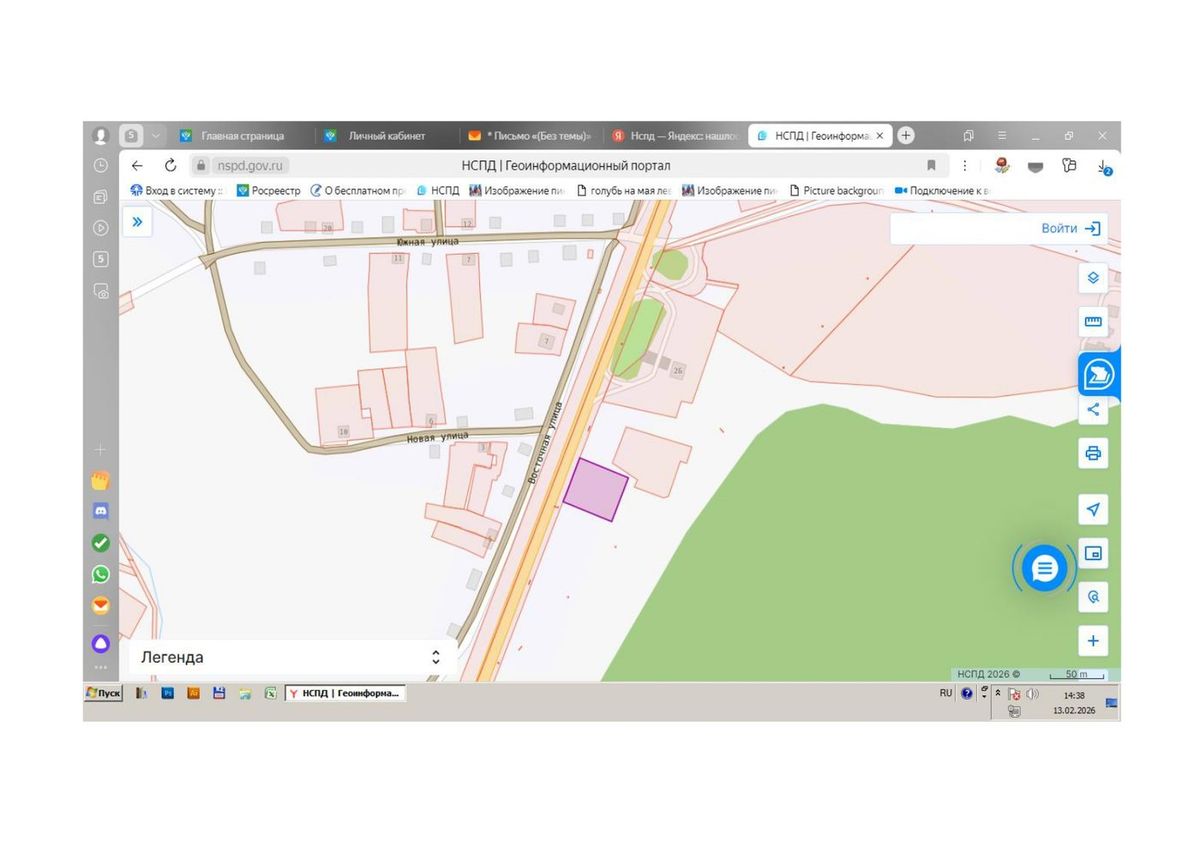Open the Пуск start menu

pos(104,692)
